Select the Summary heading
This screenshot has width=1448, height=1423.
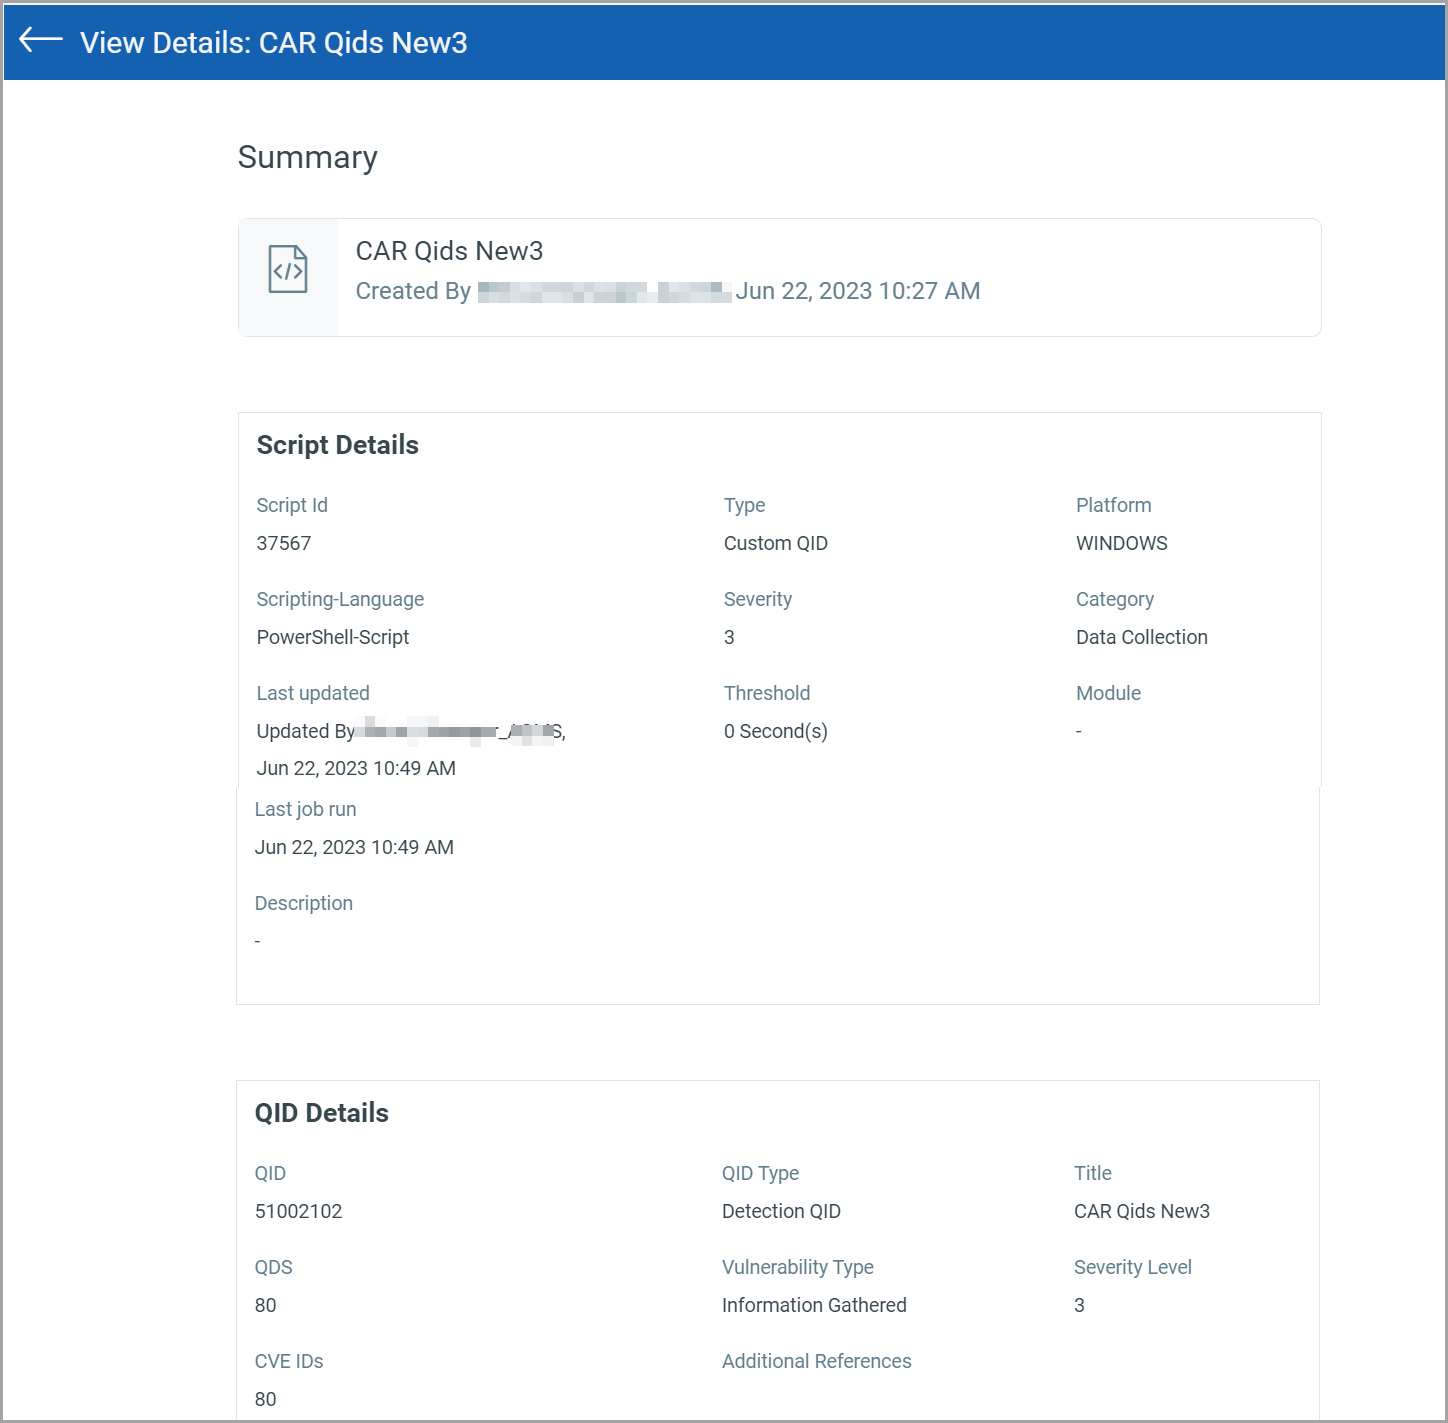(307, 158)
